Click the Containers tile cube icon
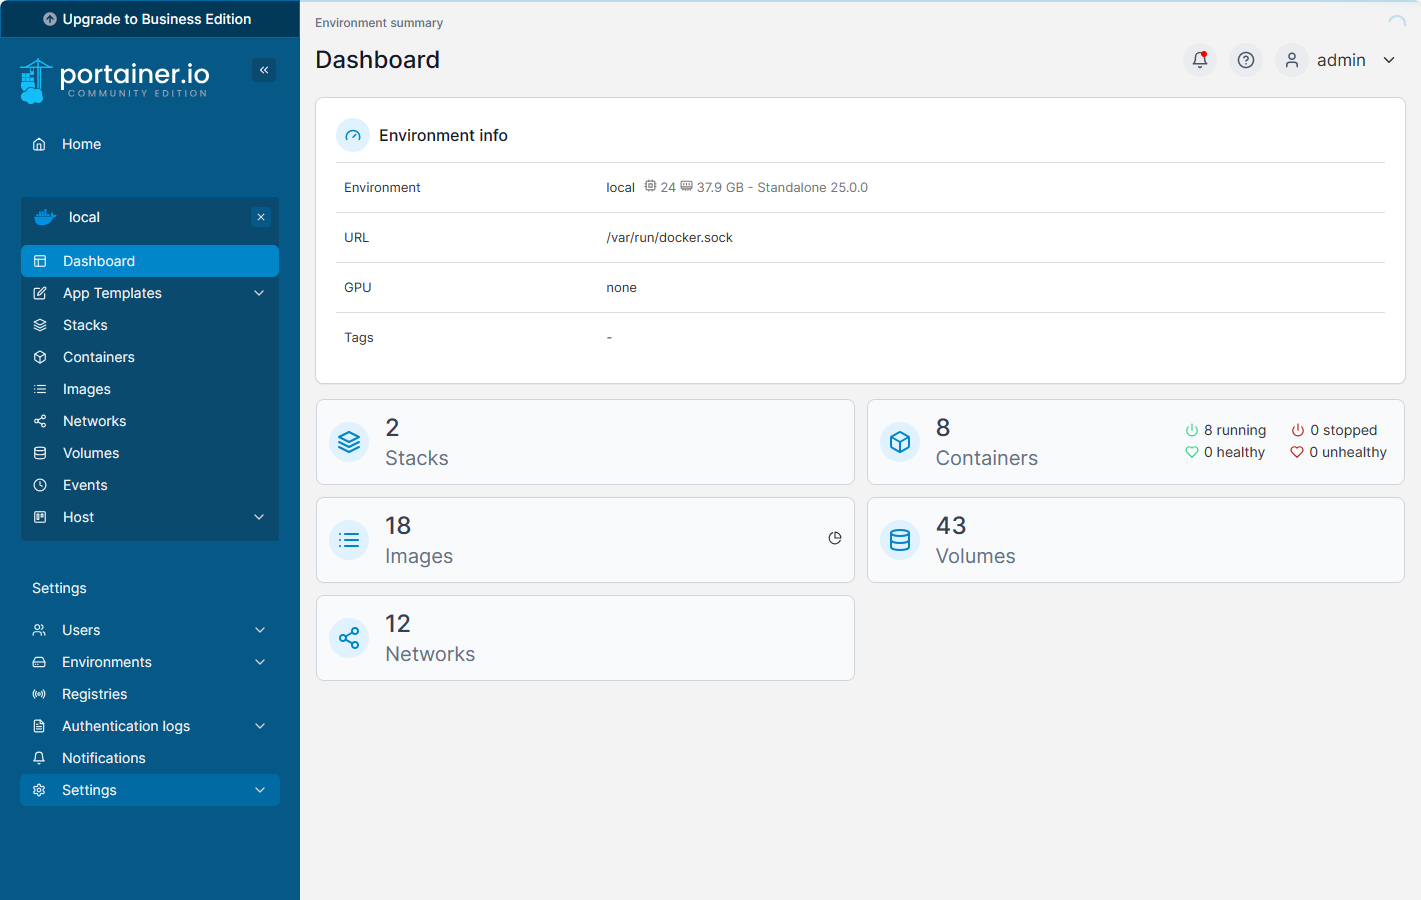The image size is (1421, 900). [900, 442]
